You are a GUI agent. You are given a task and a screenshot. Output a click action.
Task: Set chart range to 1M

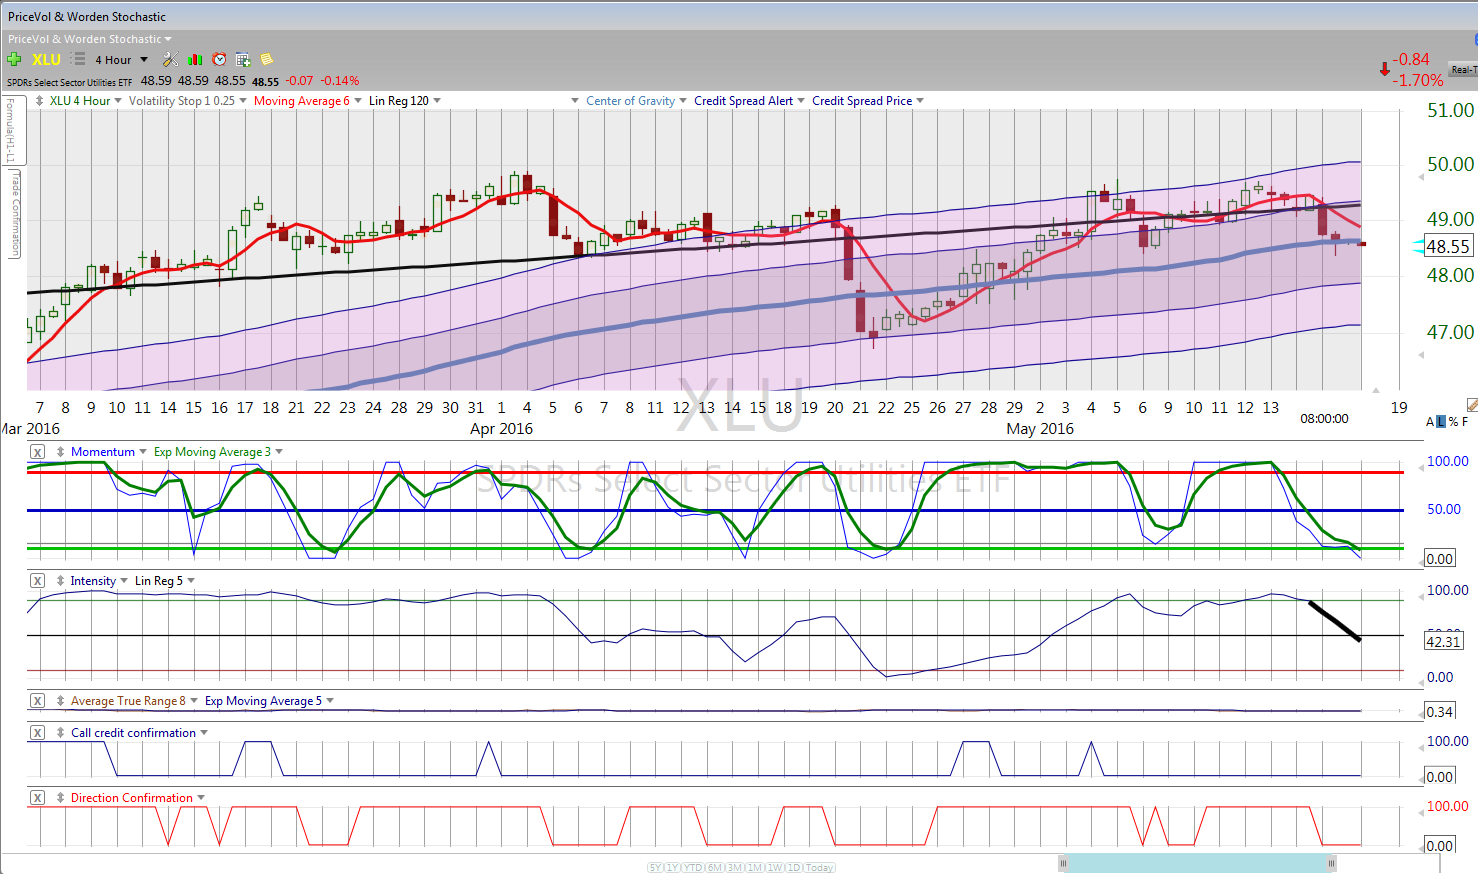(x=754, y=868)
